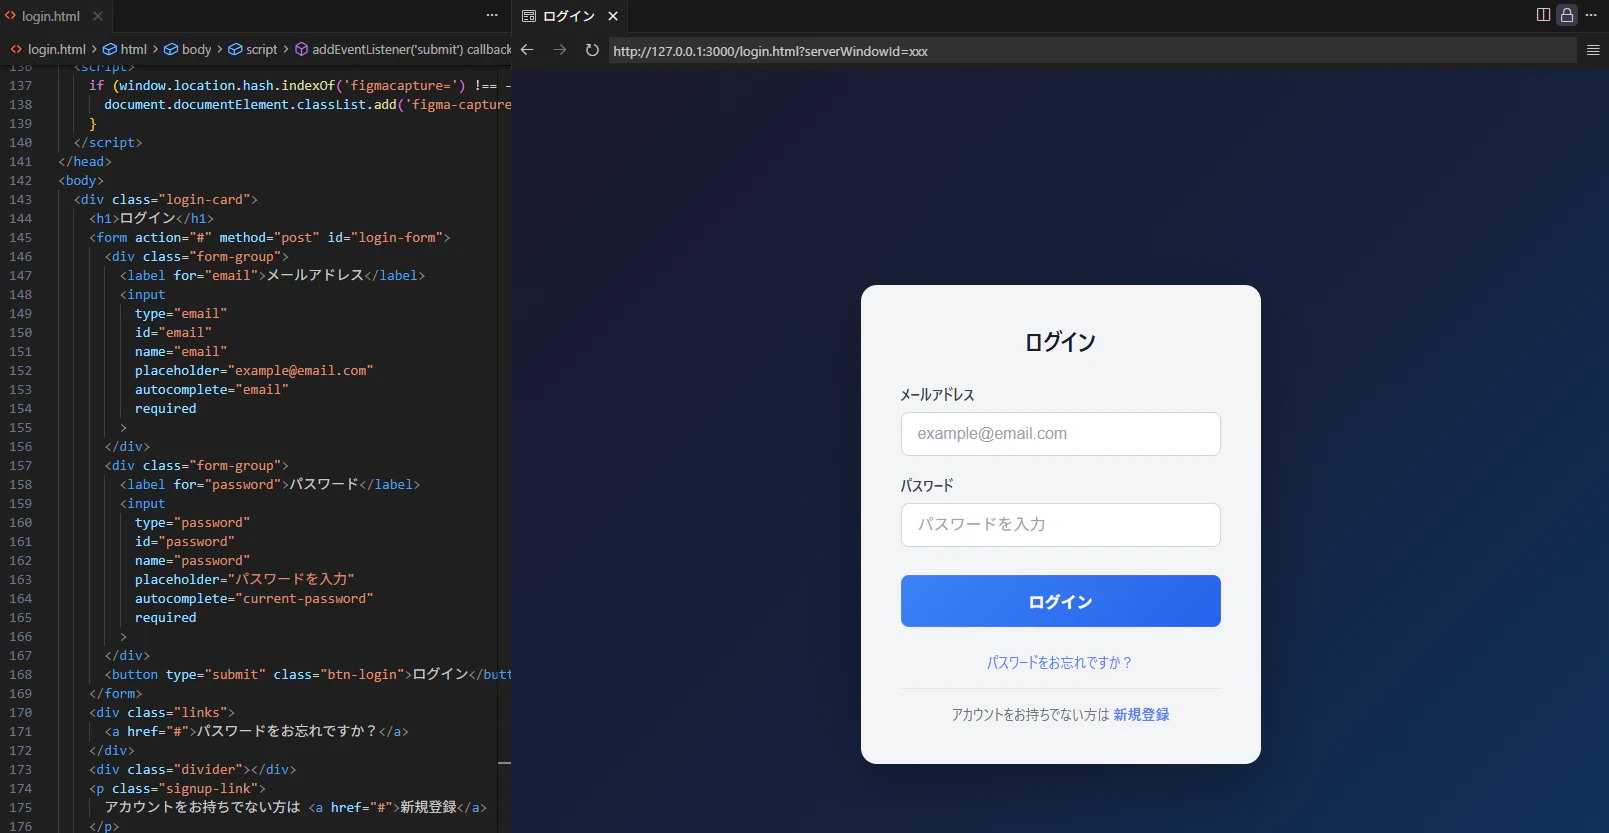The image size is (1609, 833).
Task: Click placeholder="example@email.com" code line
Action: (x=254, y=371)
